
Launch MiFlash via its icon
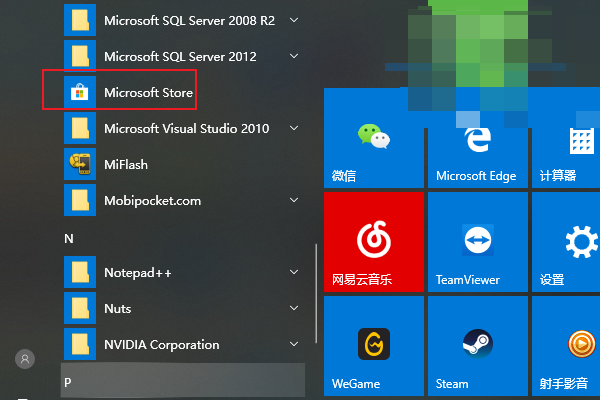point(80,164)
